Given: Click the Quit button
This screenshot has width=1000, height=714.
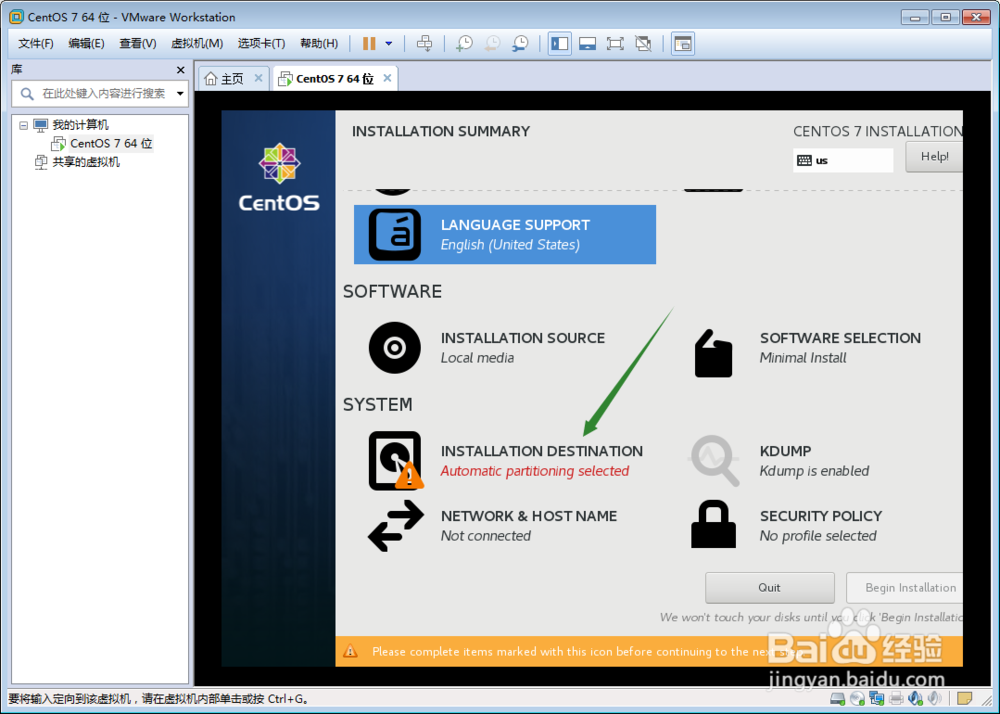Looking at the screenshot, I should (x=770, y=588).
